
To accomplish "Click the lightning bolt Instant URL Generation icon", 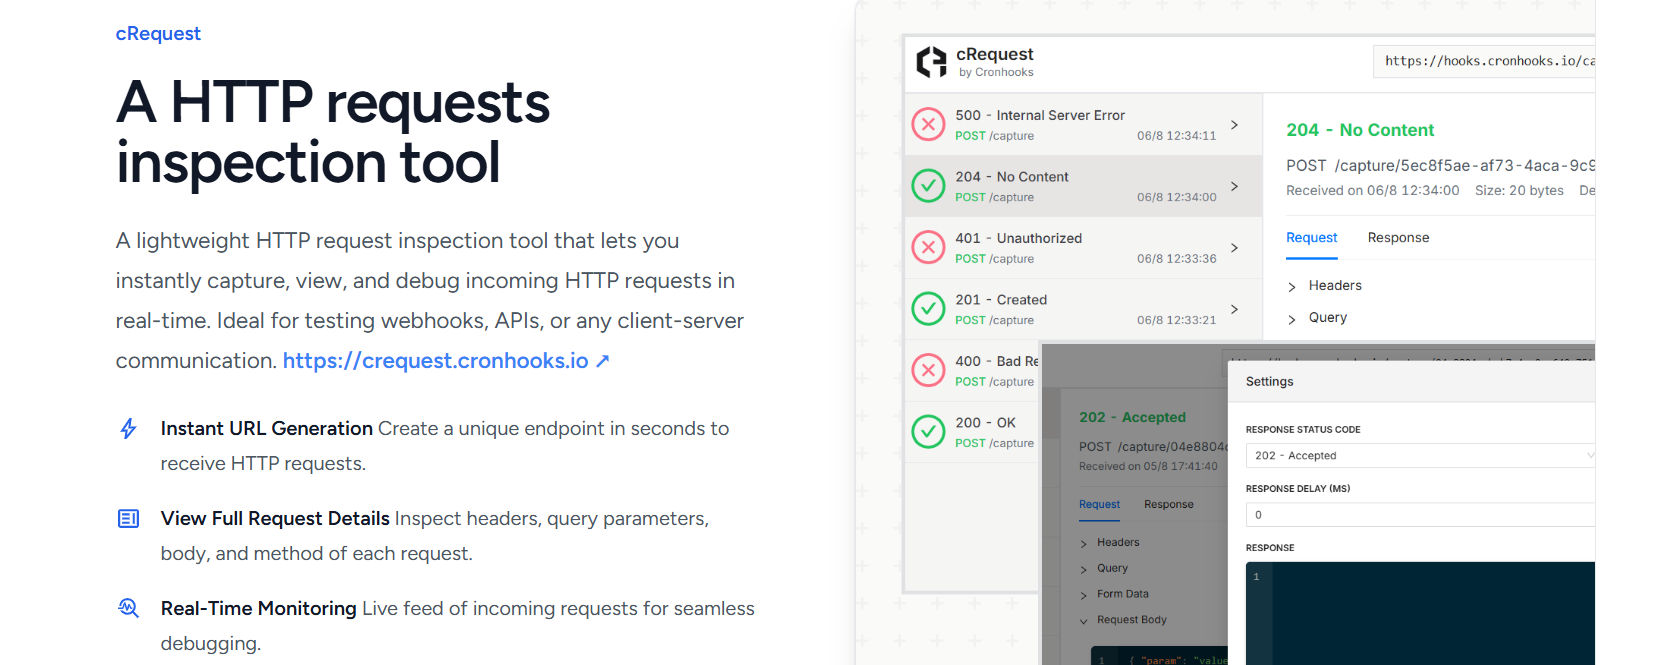I will (x=128, y=429).
